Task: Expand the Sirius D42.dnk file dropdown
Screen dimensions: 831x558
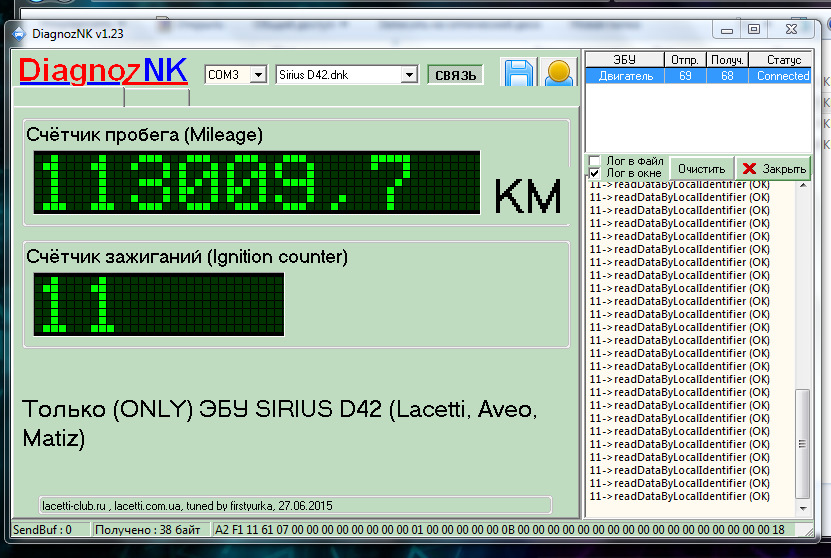Action: click(x=409, y=75)
